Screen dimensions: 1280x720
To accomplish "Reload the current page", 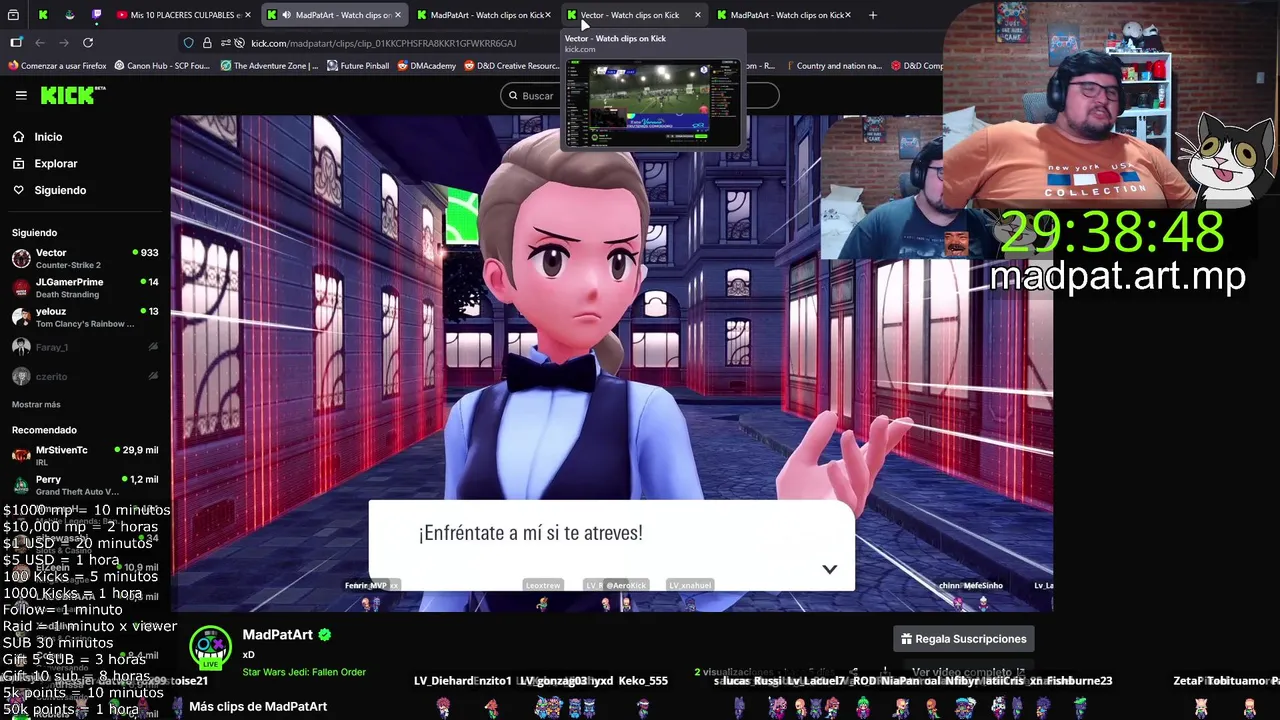I will 88,43.
